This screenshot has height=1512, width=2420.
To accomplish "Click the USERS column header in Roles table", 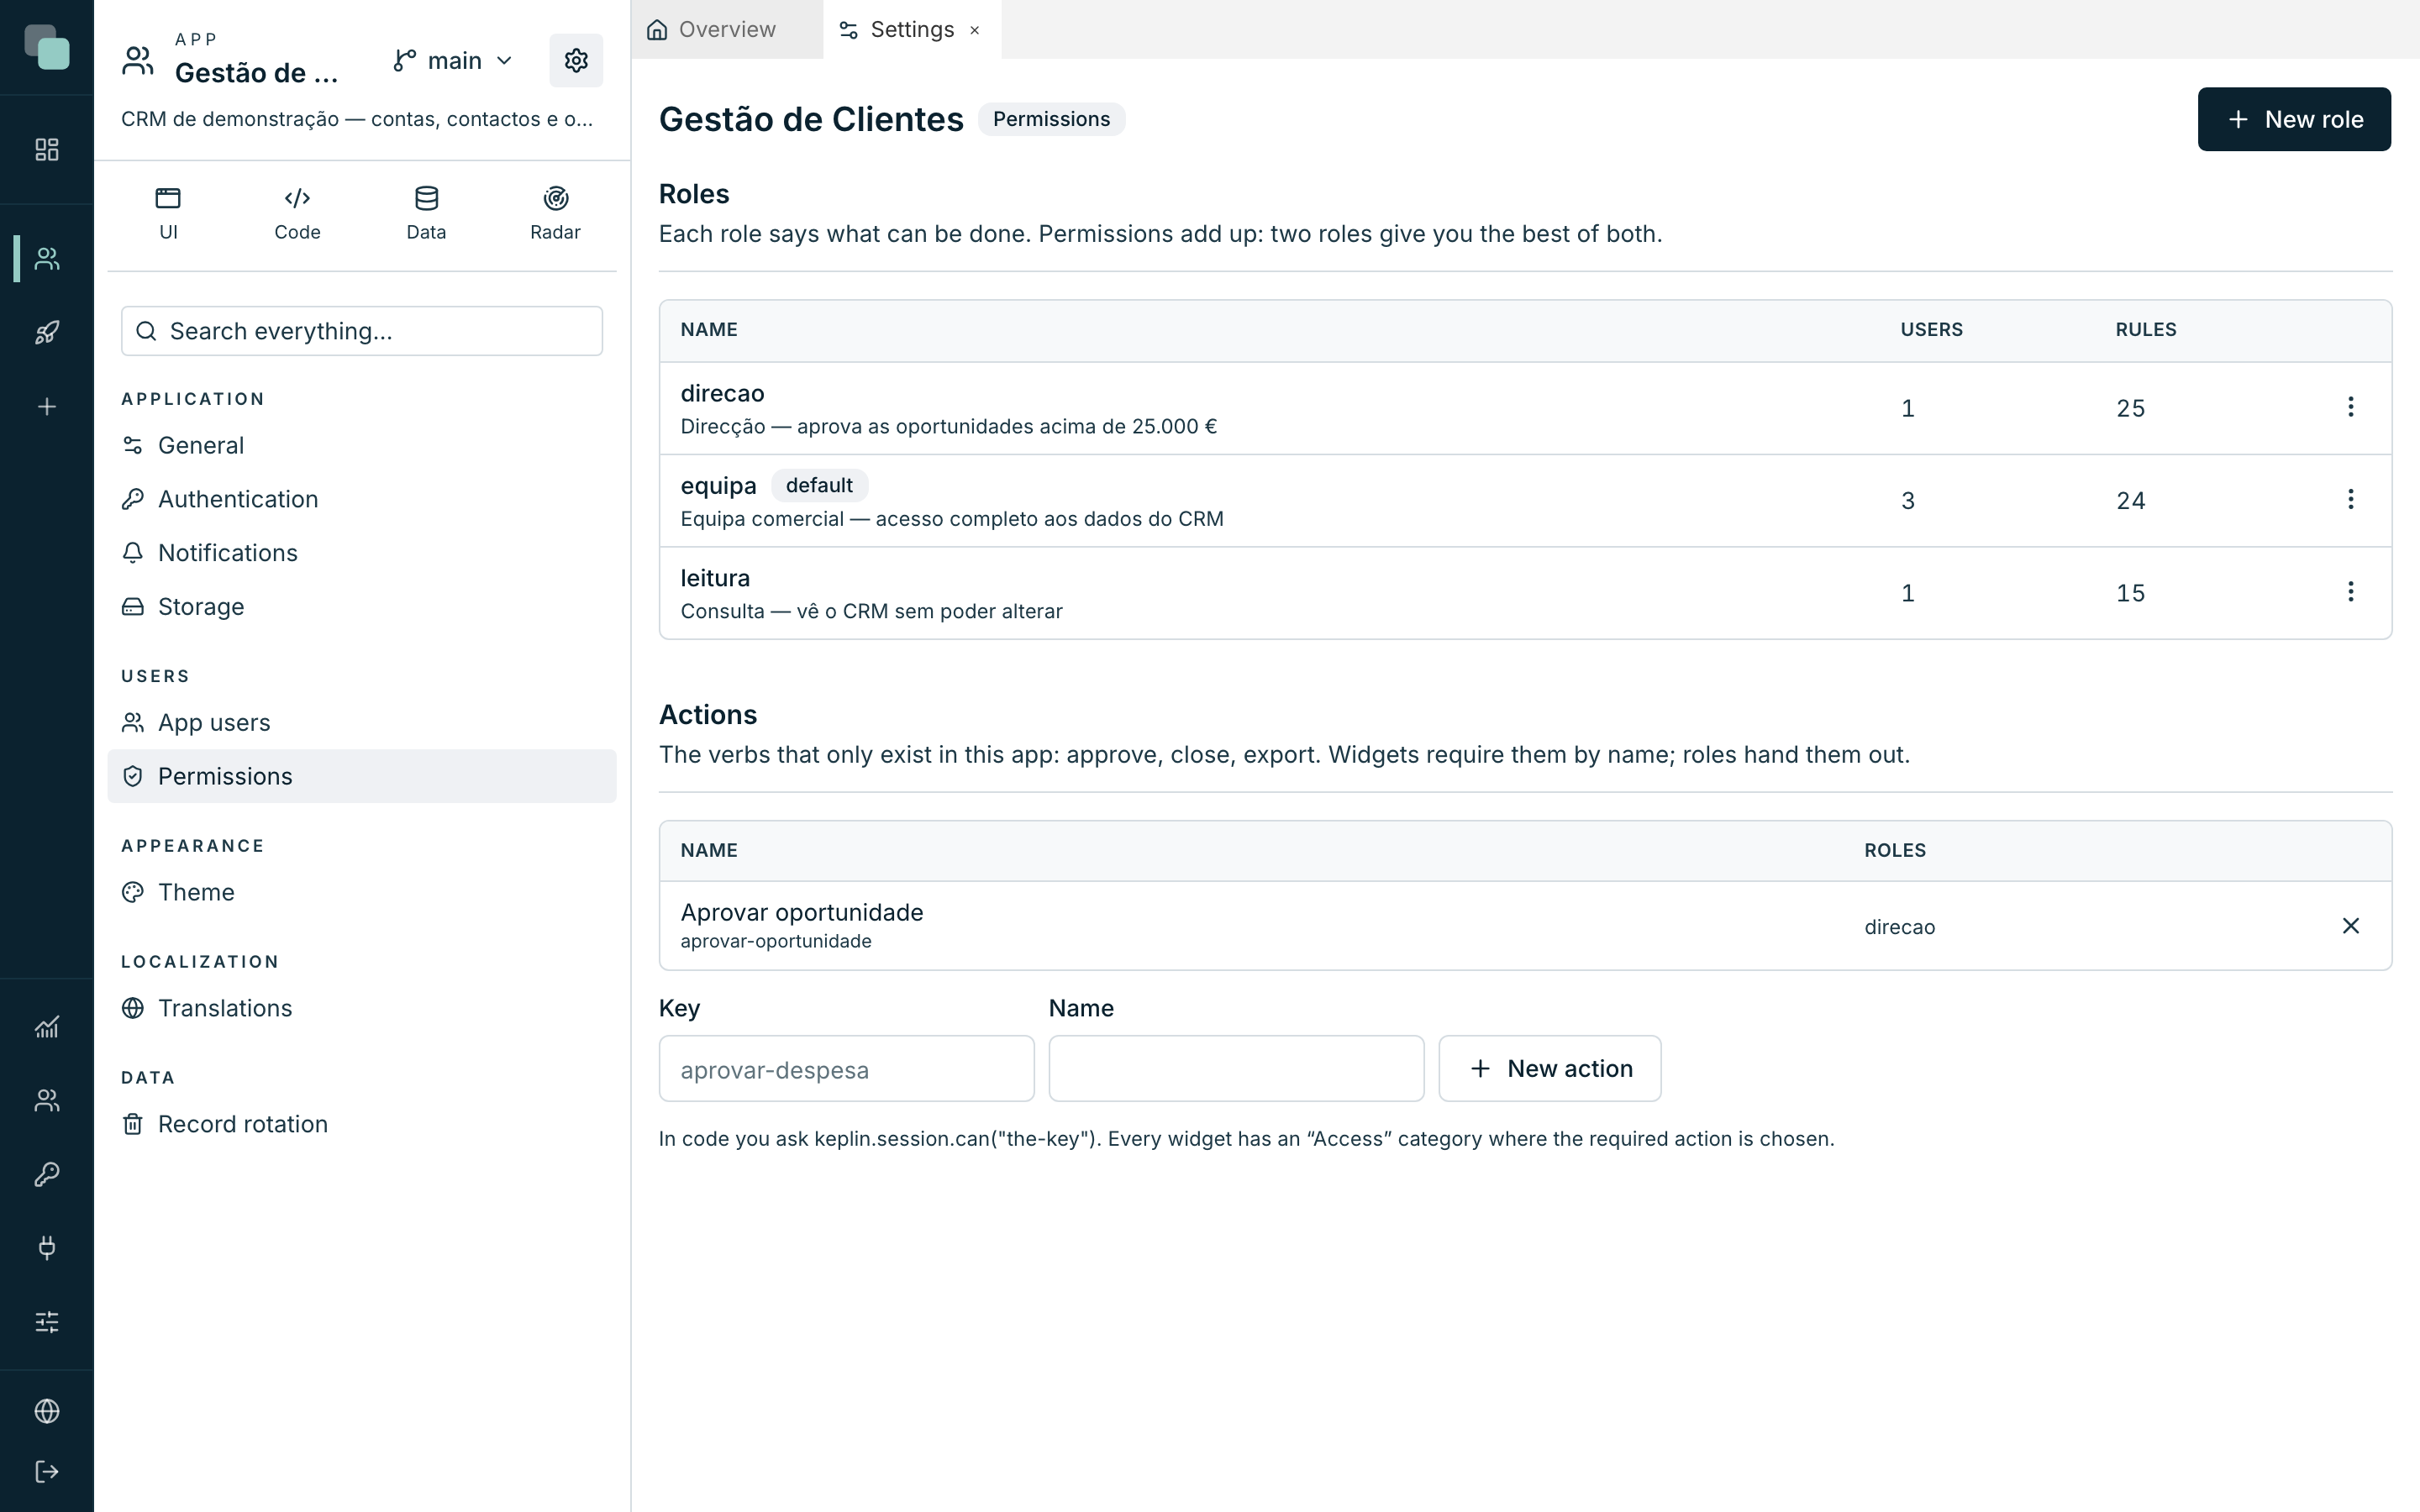I will (x=1931, y=330).
